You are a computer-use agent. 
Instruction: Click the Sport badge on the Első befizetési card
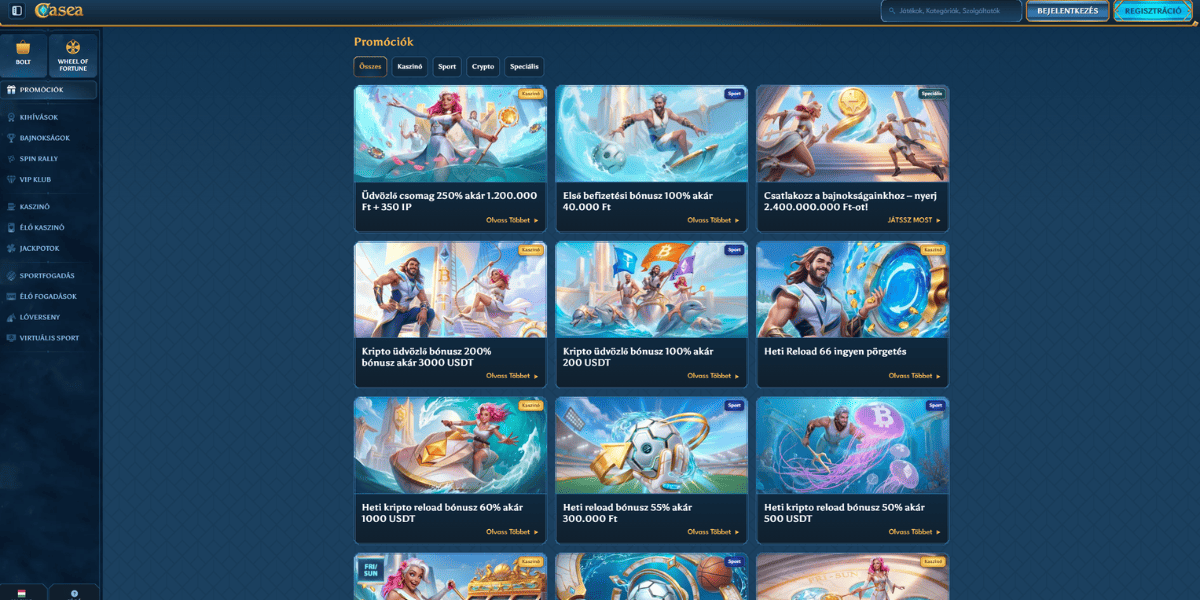coord(734,94)
